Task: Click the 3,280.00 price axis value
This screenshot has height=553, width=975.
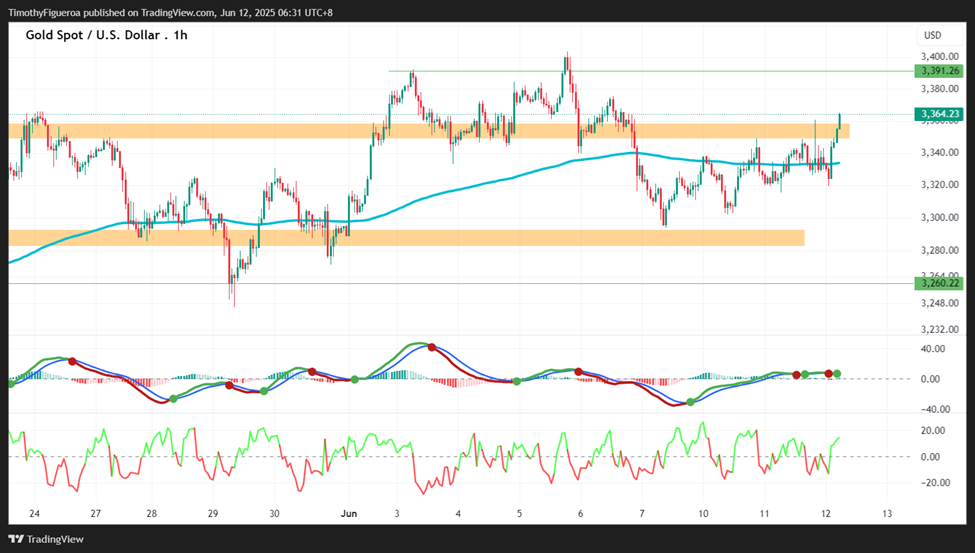Action: 940,250
